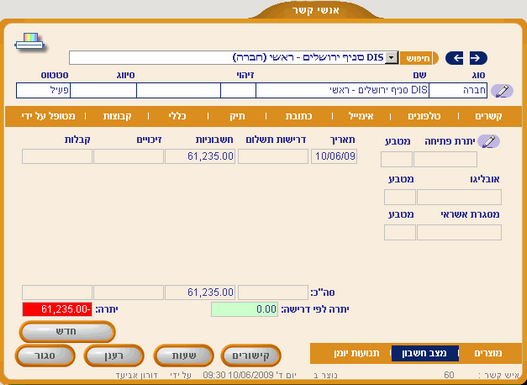Click the invoices cell 61,235.00 in date row
Viewport: 527px width, 385px height.
tap(200, 157)
